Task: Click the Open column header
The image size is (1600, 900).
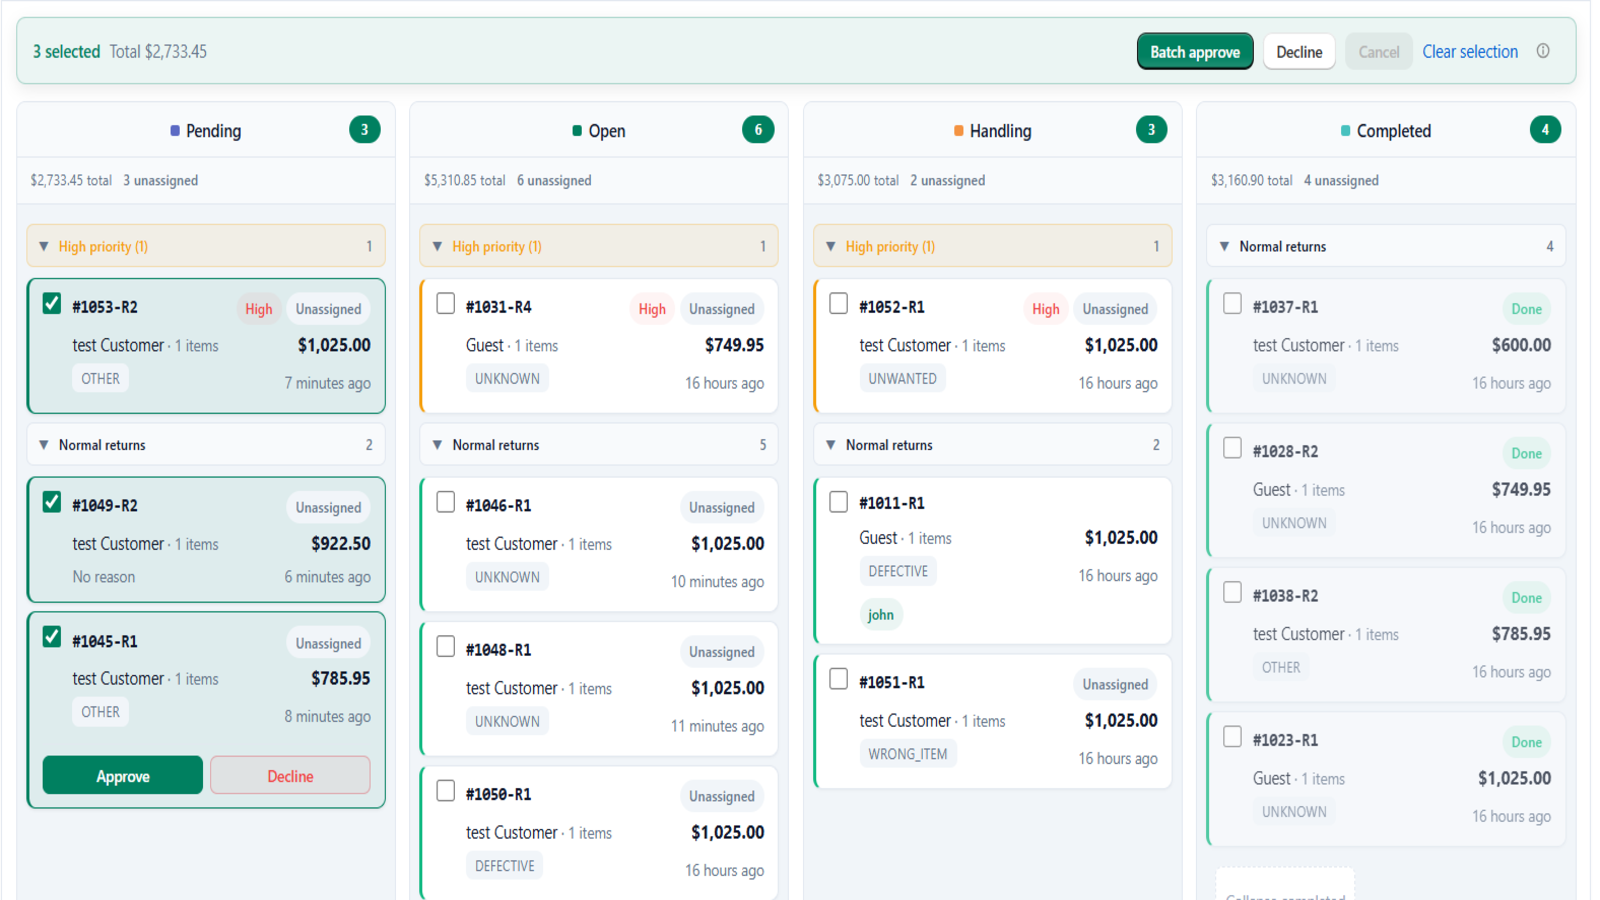Action: coord(599,131)
